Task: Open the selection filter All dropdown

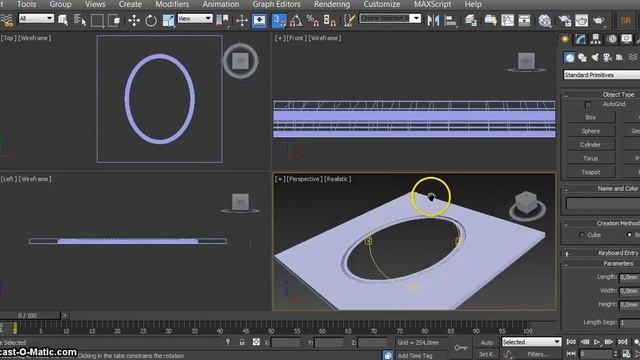Action: tap(36, 18)
